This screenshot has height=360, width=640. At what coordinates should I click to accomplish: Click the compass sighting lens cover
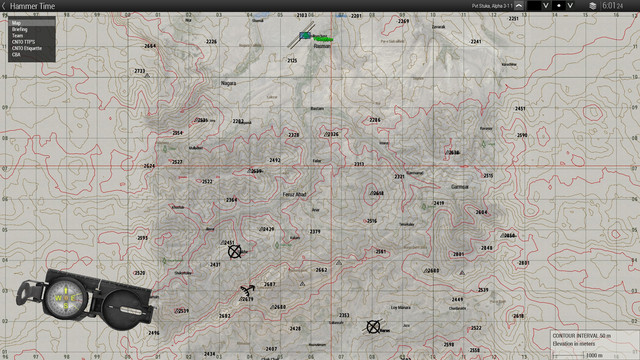126,309
